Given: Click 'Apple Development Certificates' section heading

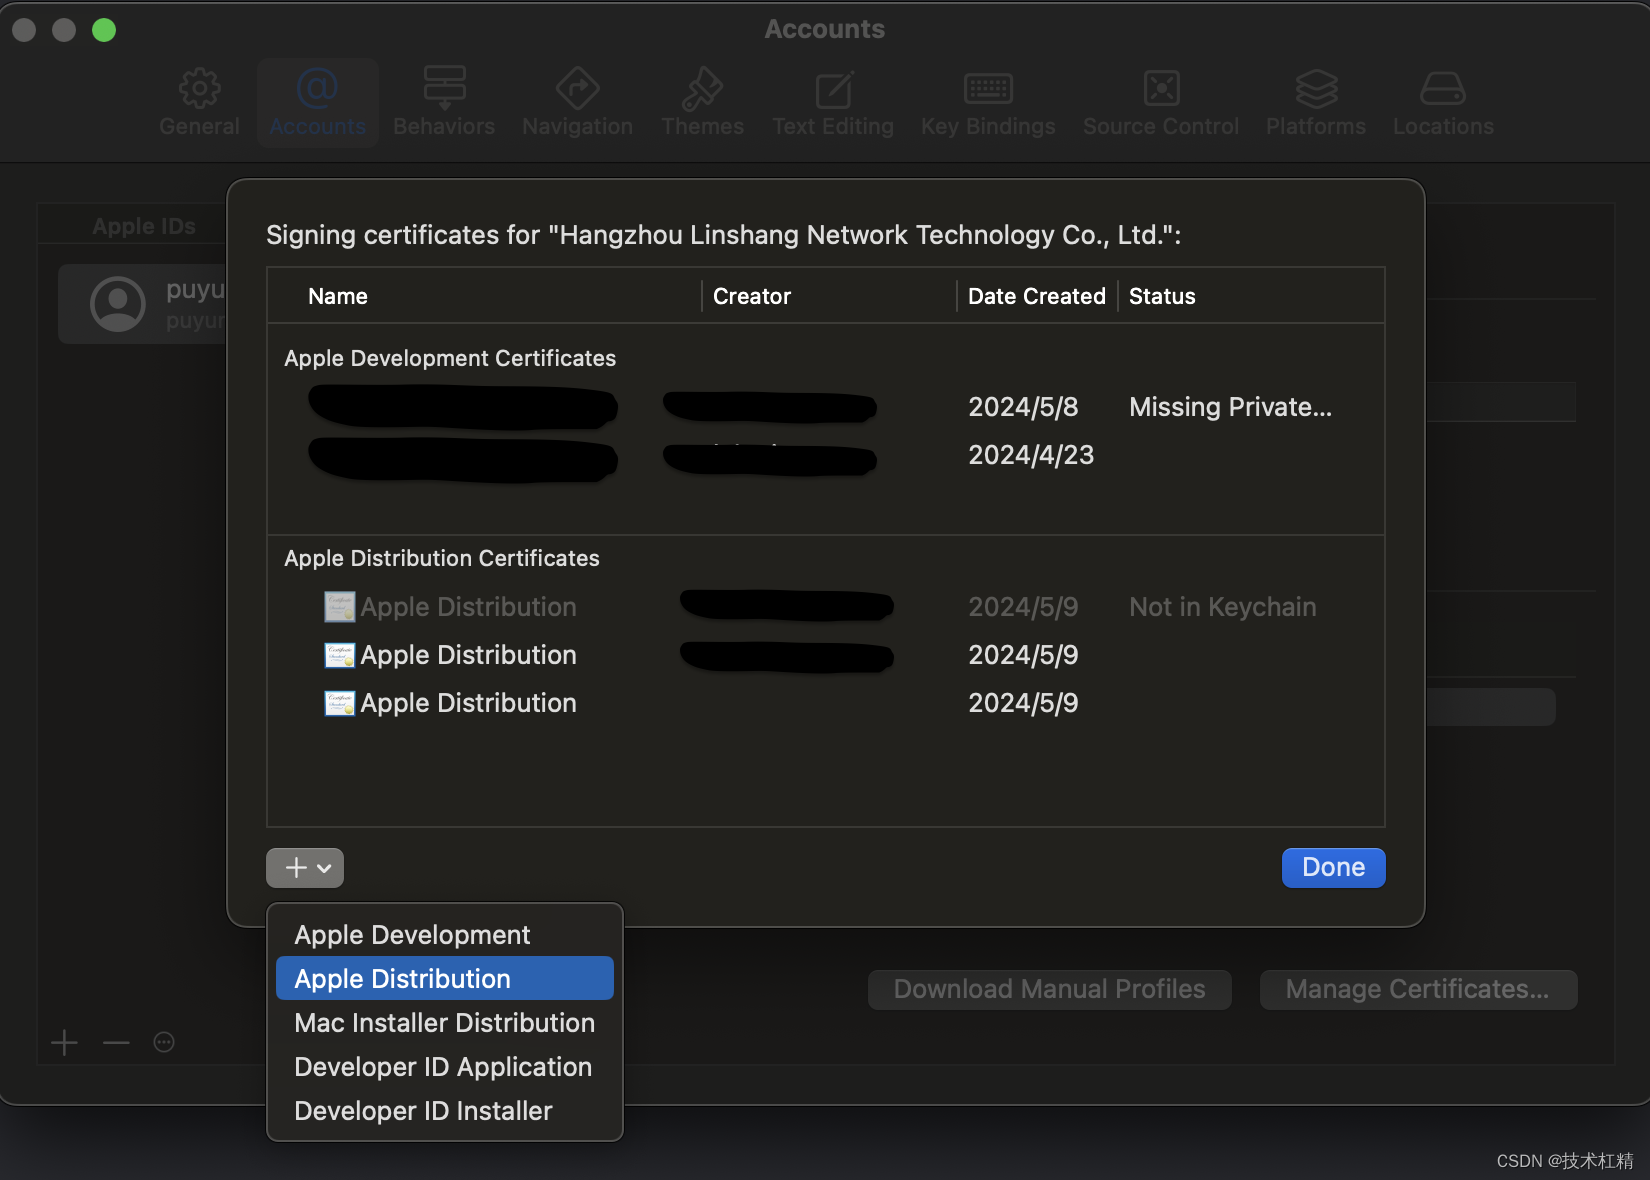Looking at the screenshot, I should pyautogui.click(x=450, y=358).
